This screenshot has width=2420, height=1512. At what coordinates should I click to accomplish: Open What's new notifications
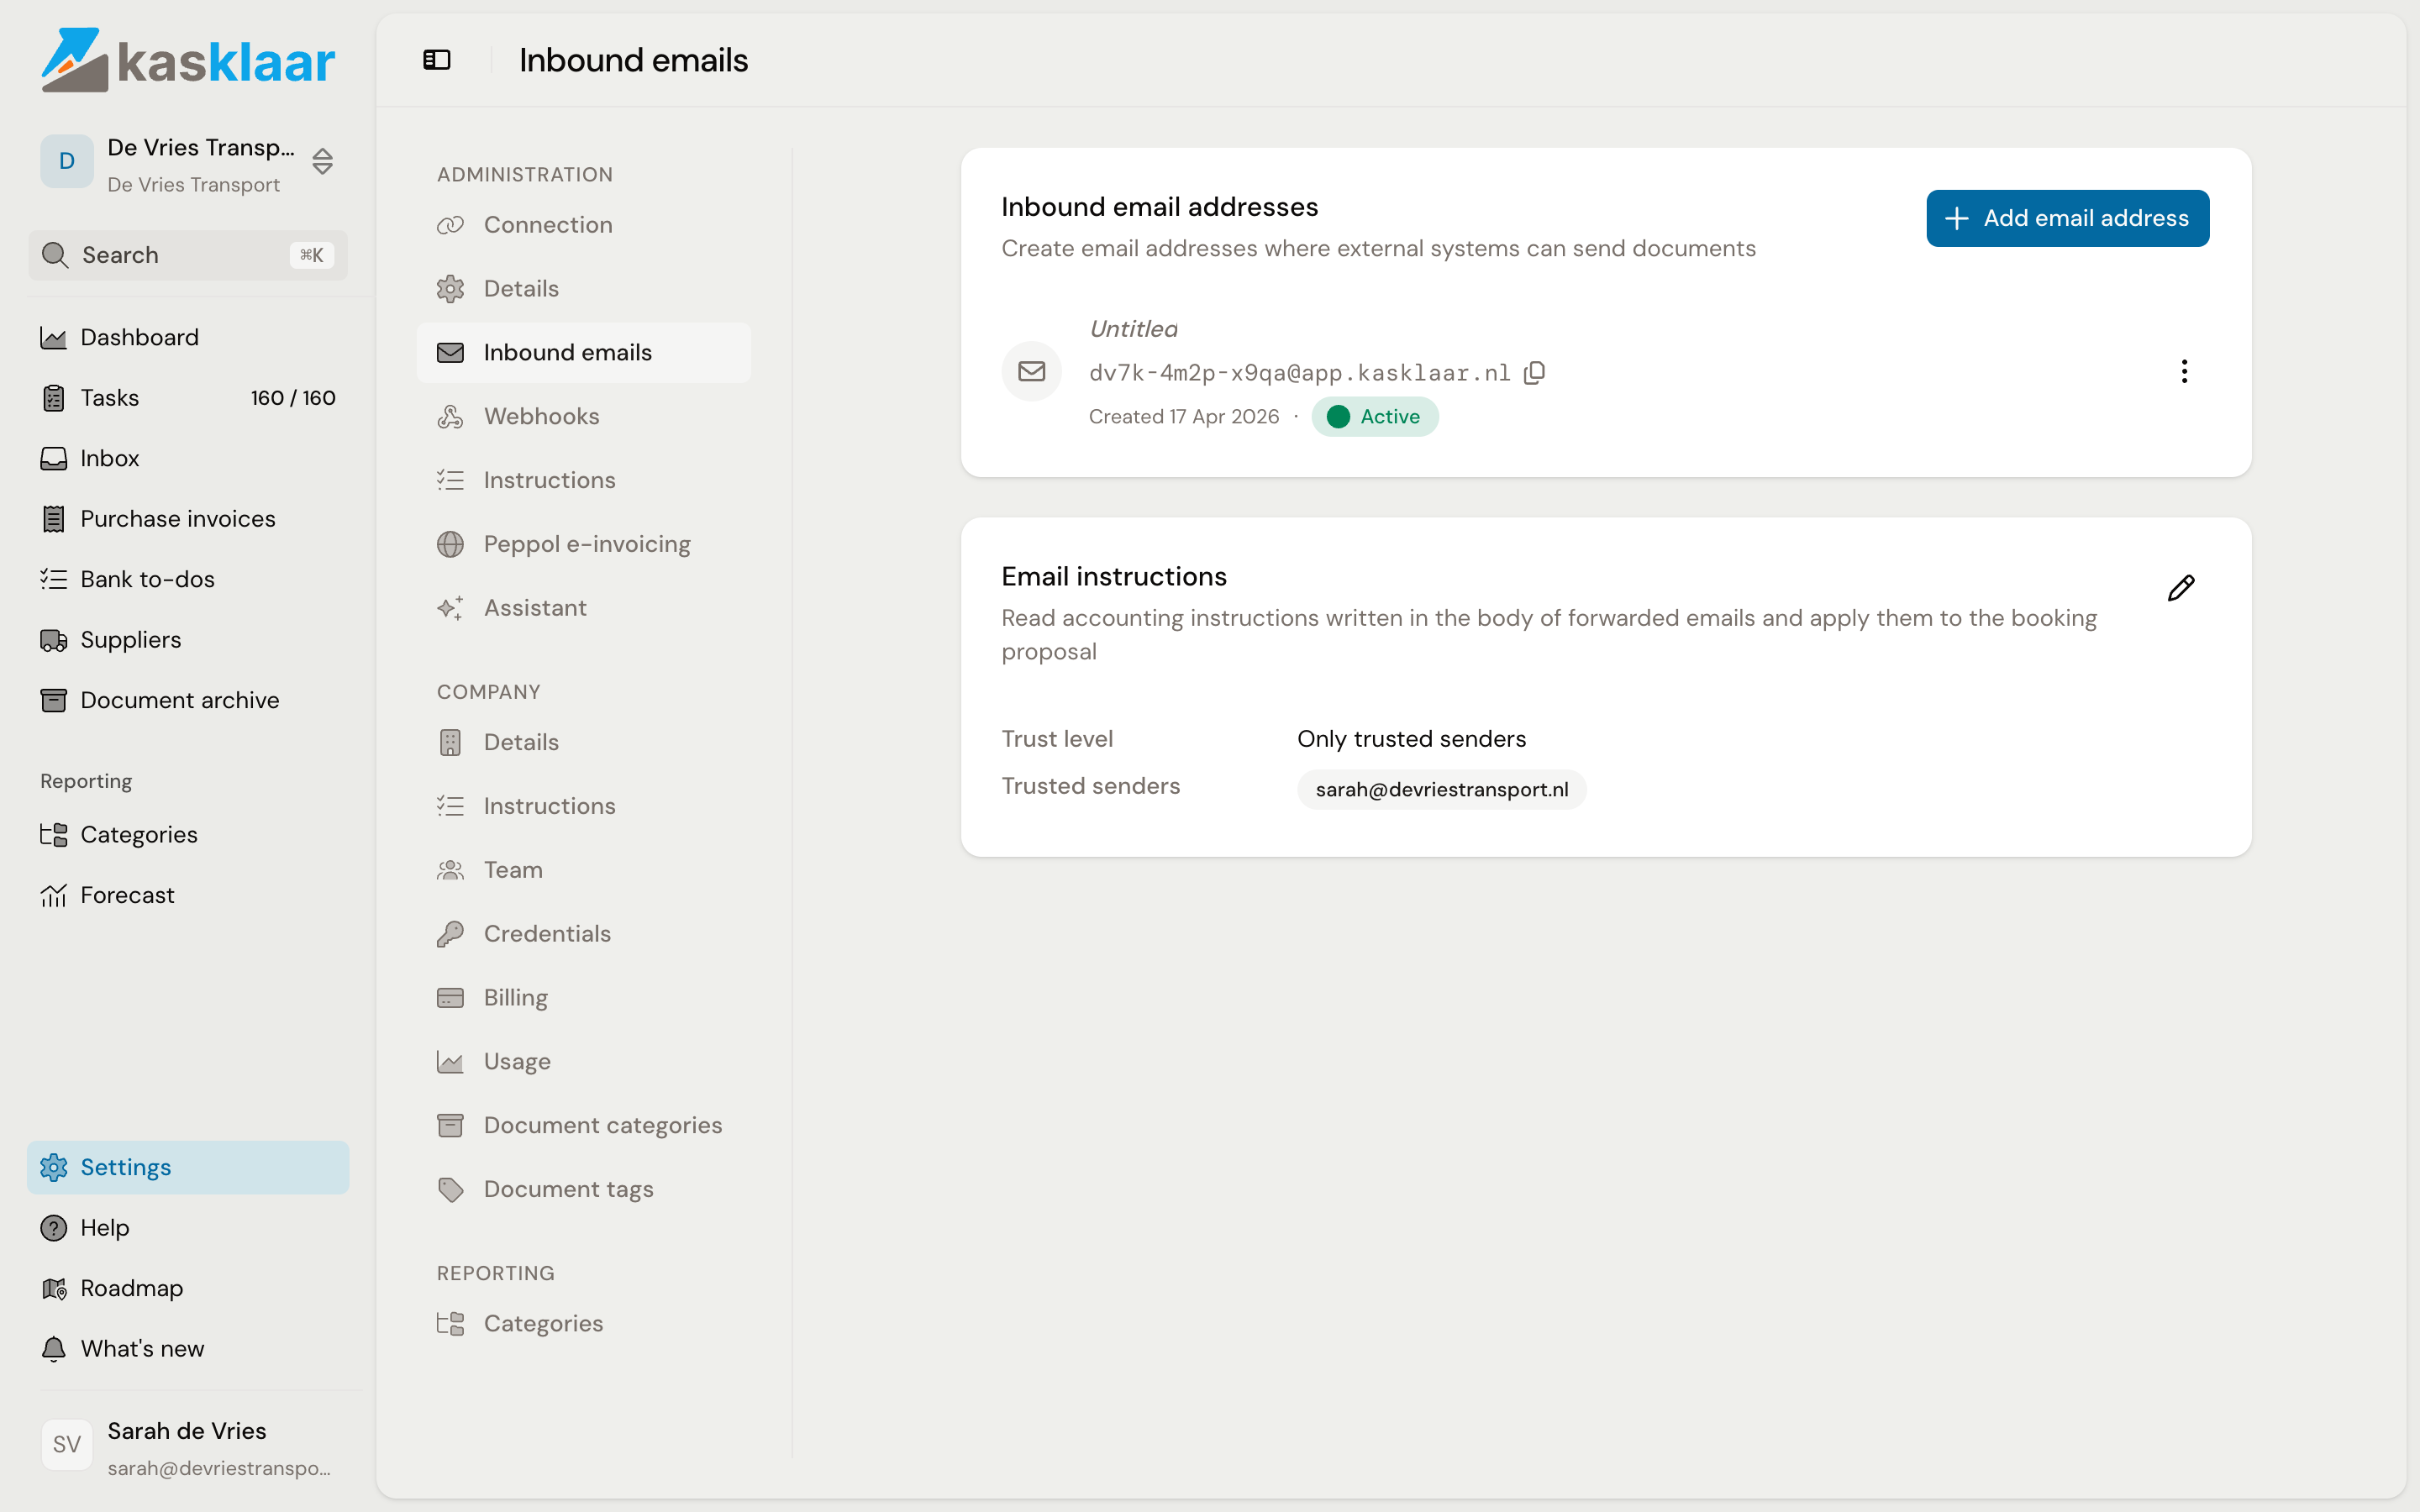(x=188, y=1349)
